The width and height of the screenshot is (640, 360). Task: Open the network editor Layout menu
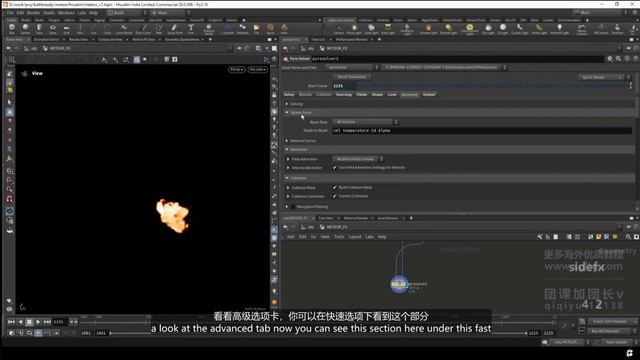coord(355,237)
